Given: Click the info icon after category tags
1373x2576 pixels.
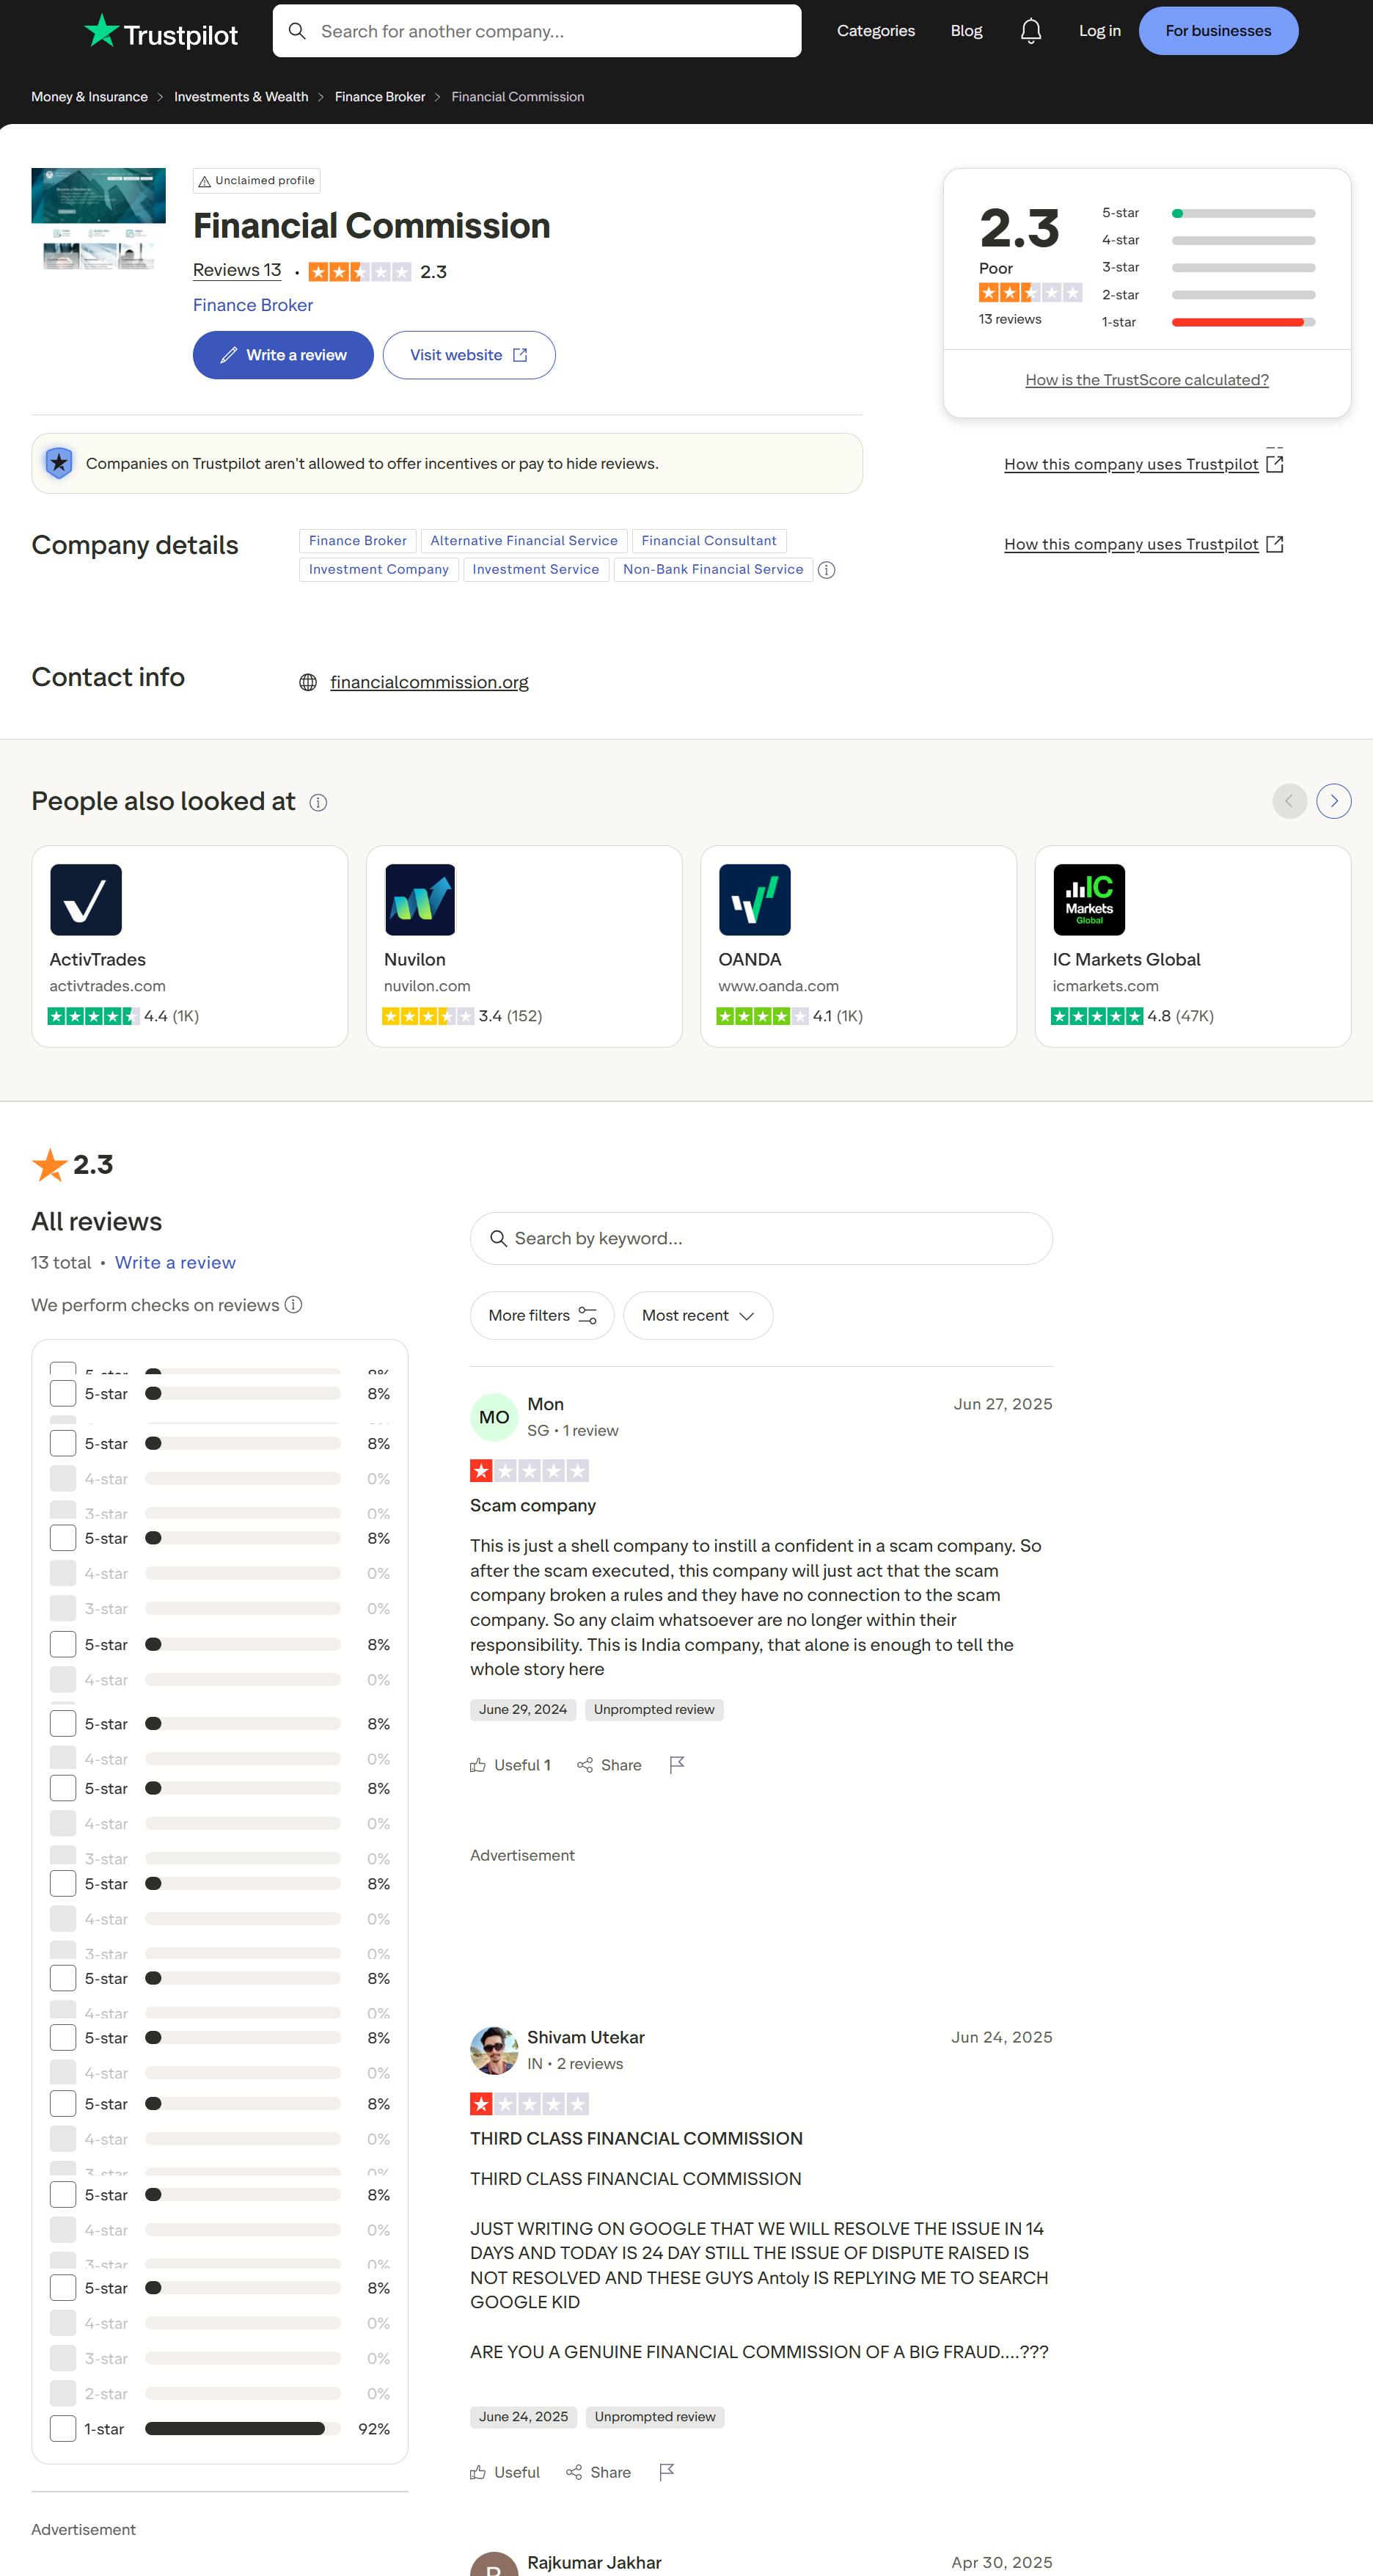Looking at the screenshot, I should (x=826, y=570).
